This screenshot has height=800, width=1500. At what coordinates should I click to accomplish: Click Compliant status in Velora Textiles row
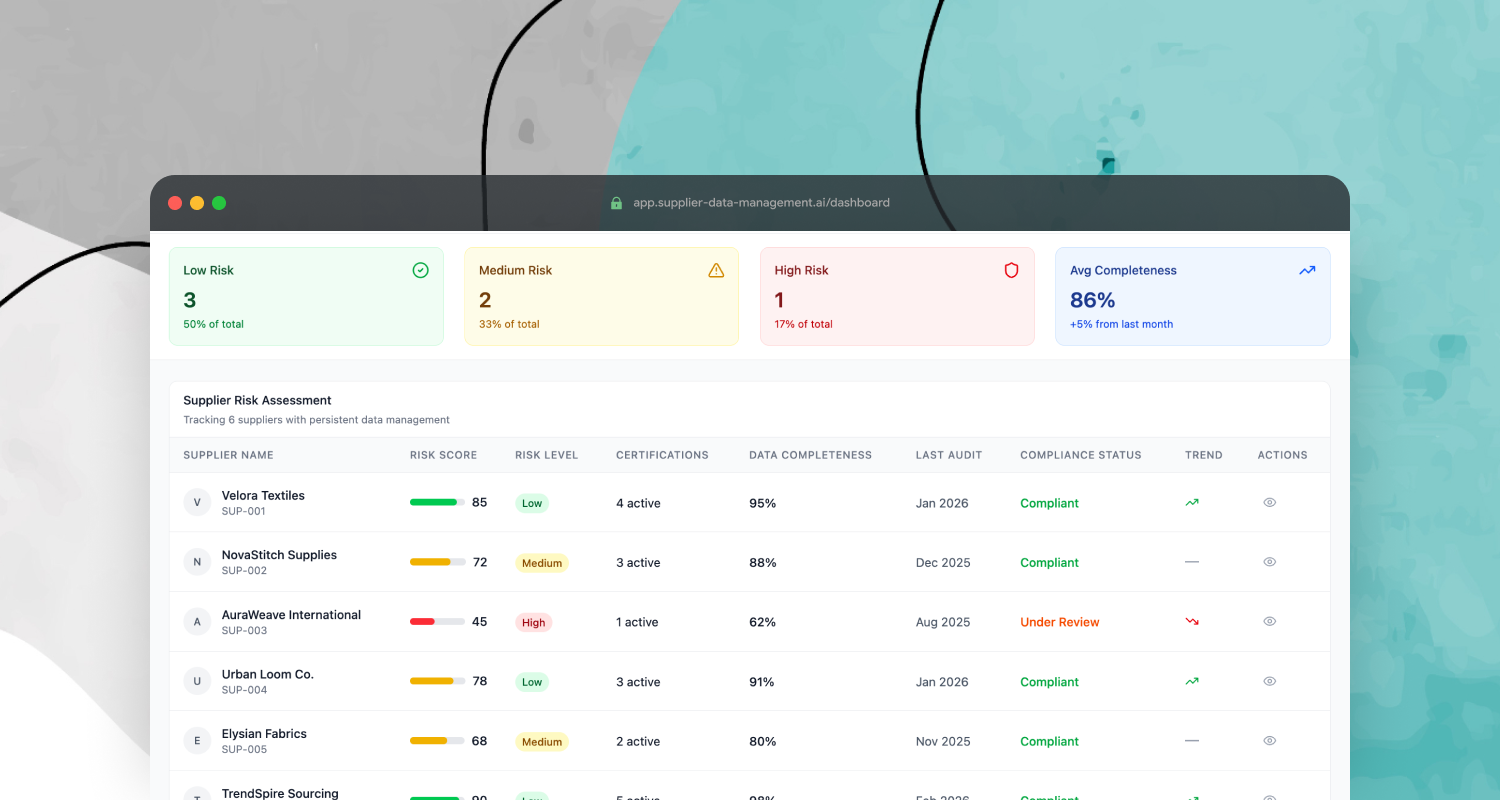click(1050, 503)
